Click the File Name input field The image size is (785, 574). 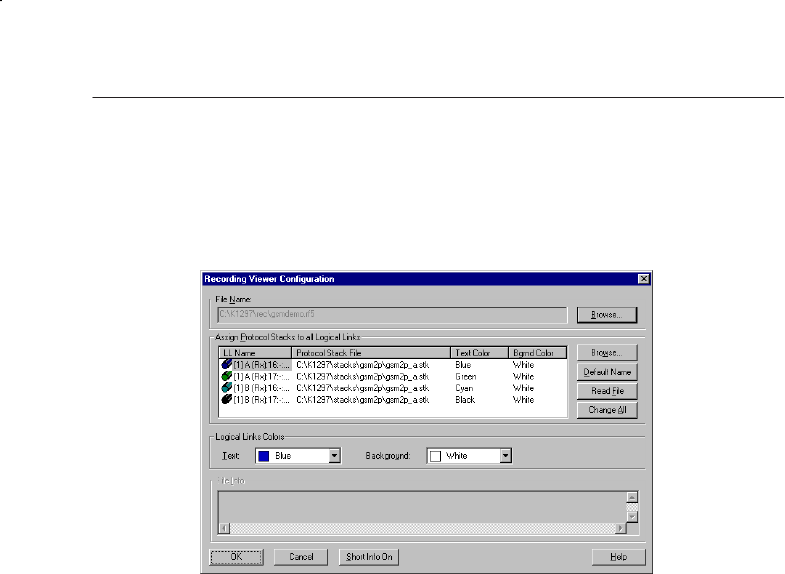pyautogui.click(x=392, y=315)
